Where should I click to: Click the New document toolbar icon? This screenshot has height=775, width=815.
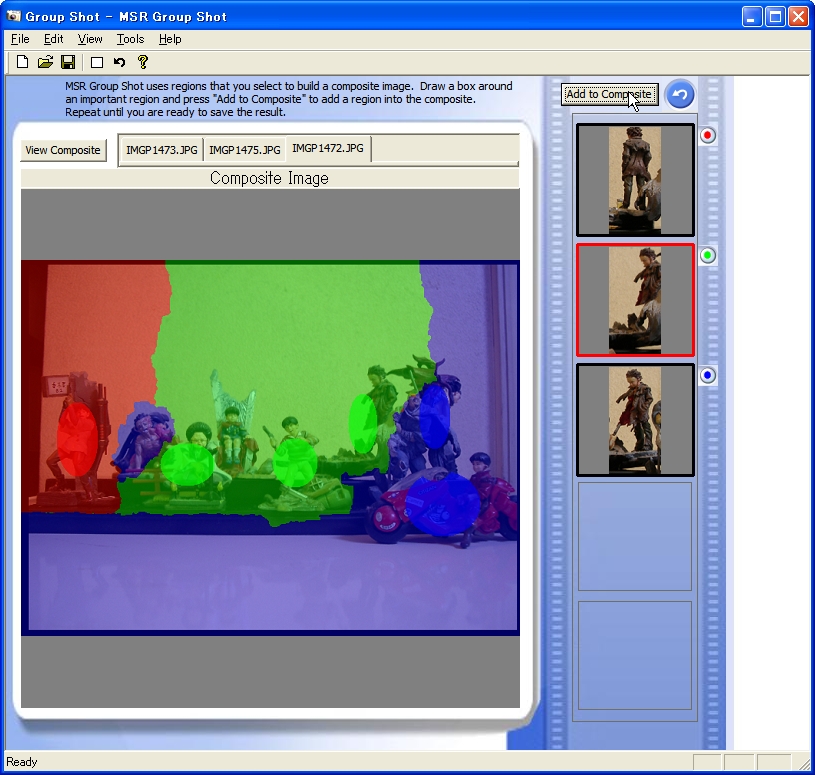pos(22,62)
